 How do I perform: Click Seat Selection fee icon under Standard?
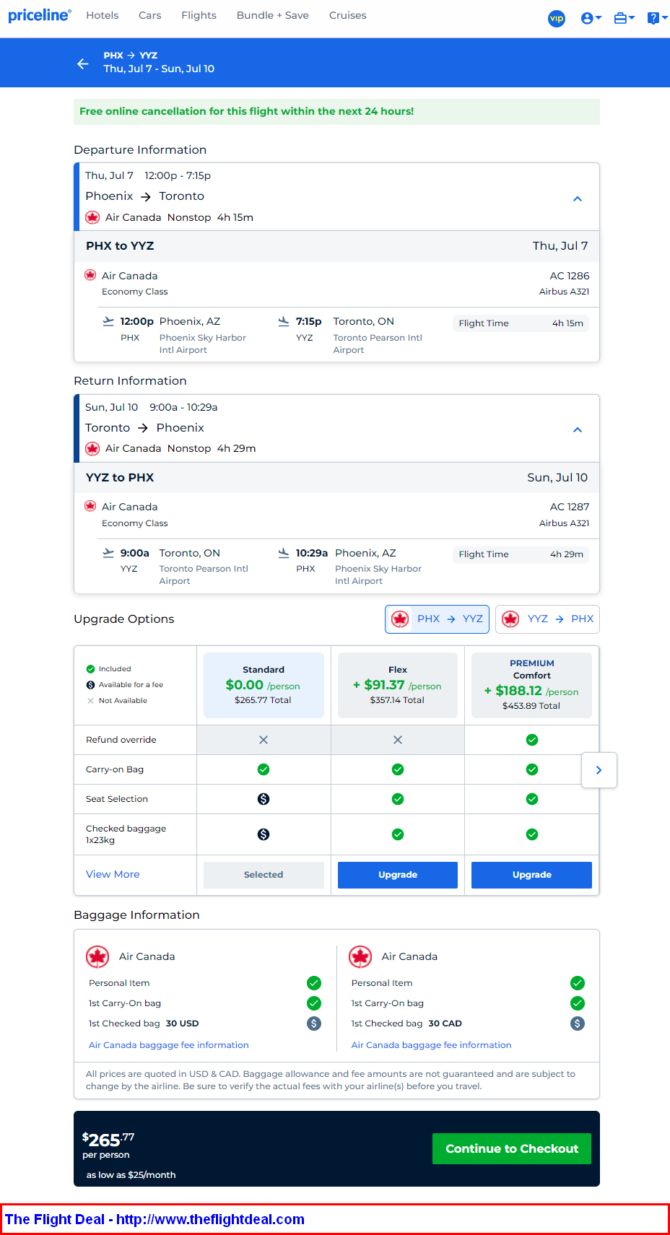[x=264, y=799]
